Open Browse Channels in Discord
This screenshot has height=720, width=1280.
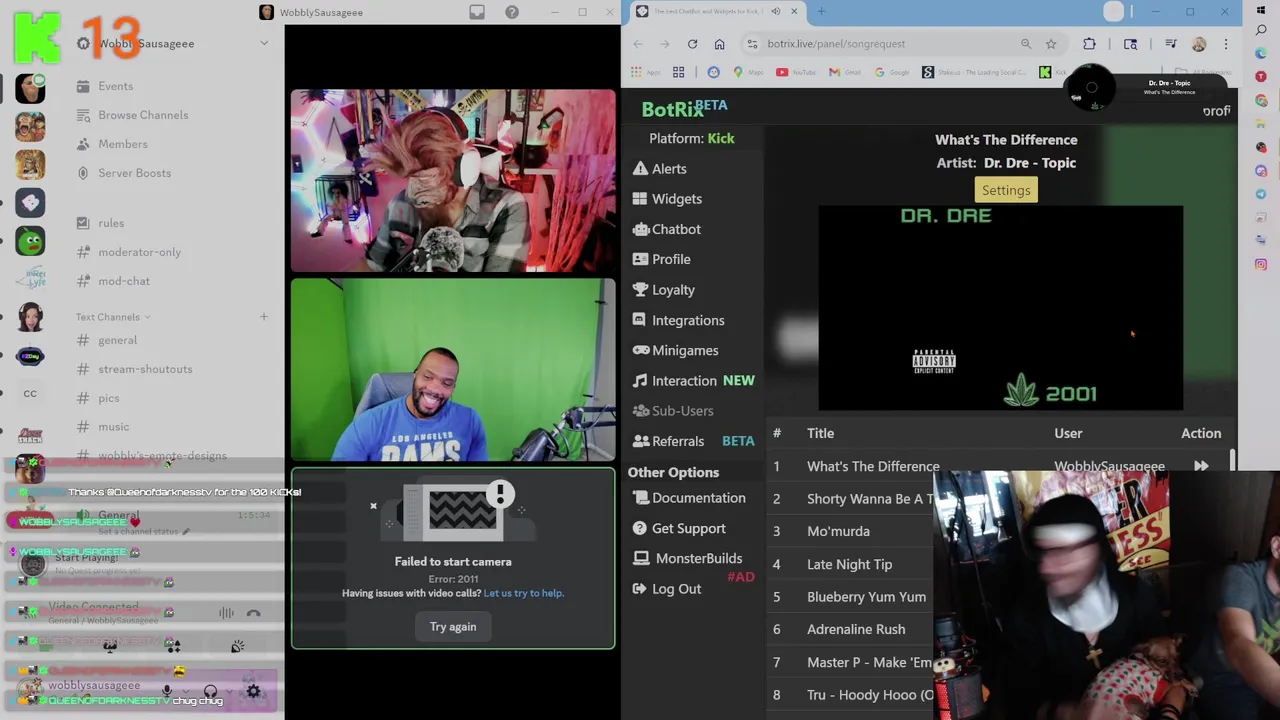click(x=132, y=115)
